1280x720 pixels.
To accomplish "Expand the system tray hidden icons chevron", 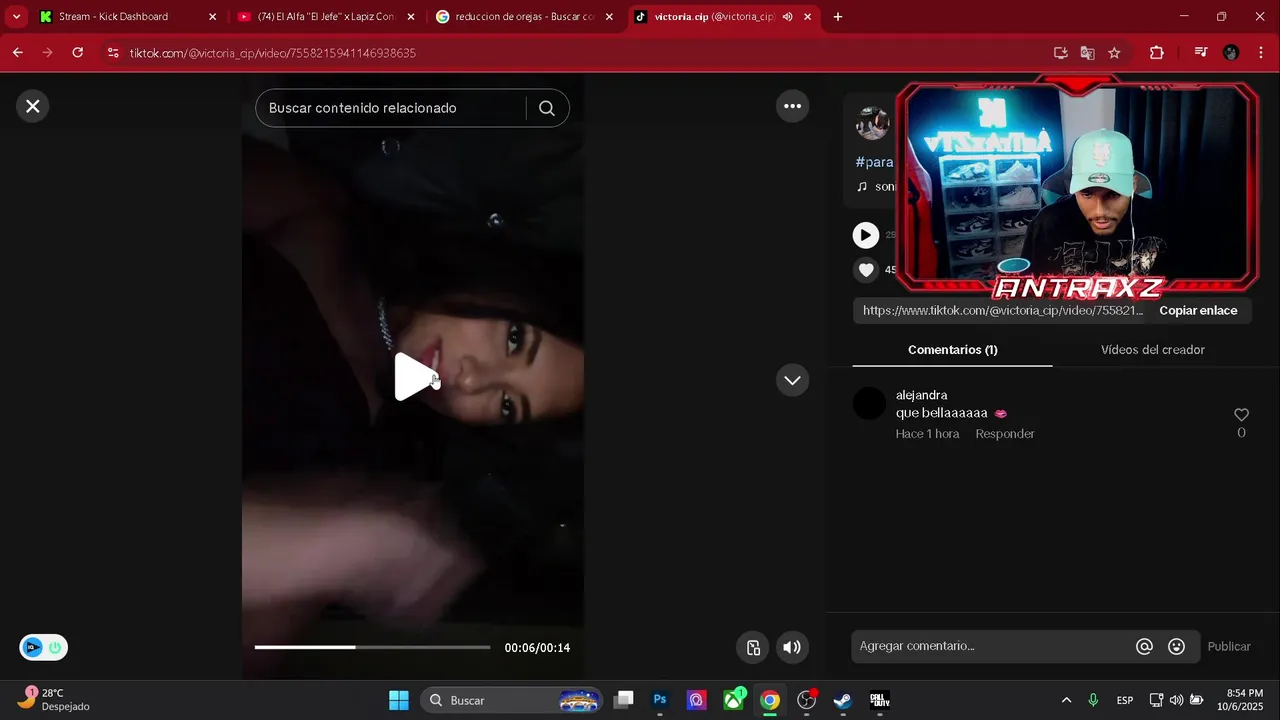I will pyautogui.click(x=1066, y=700).
